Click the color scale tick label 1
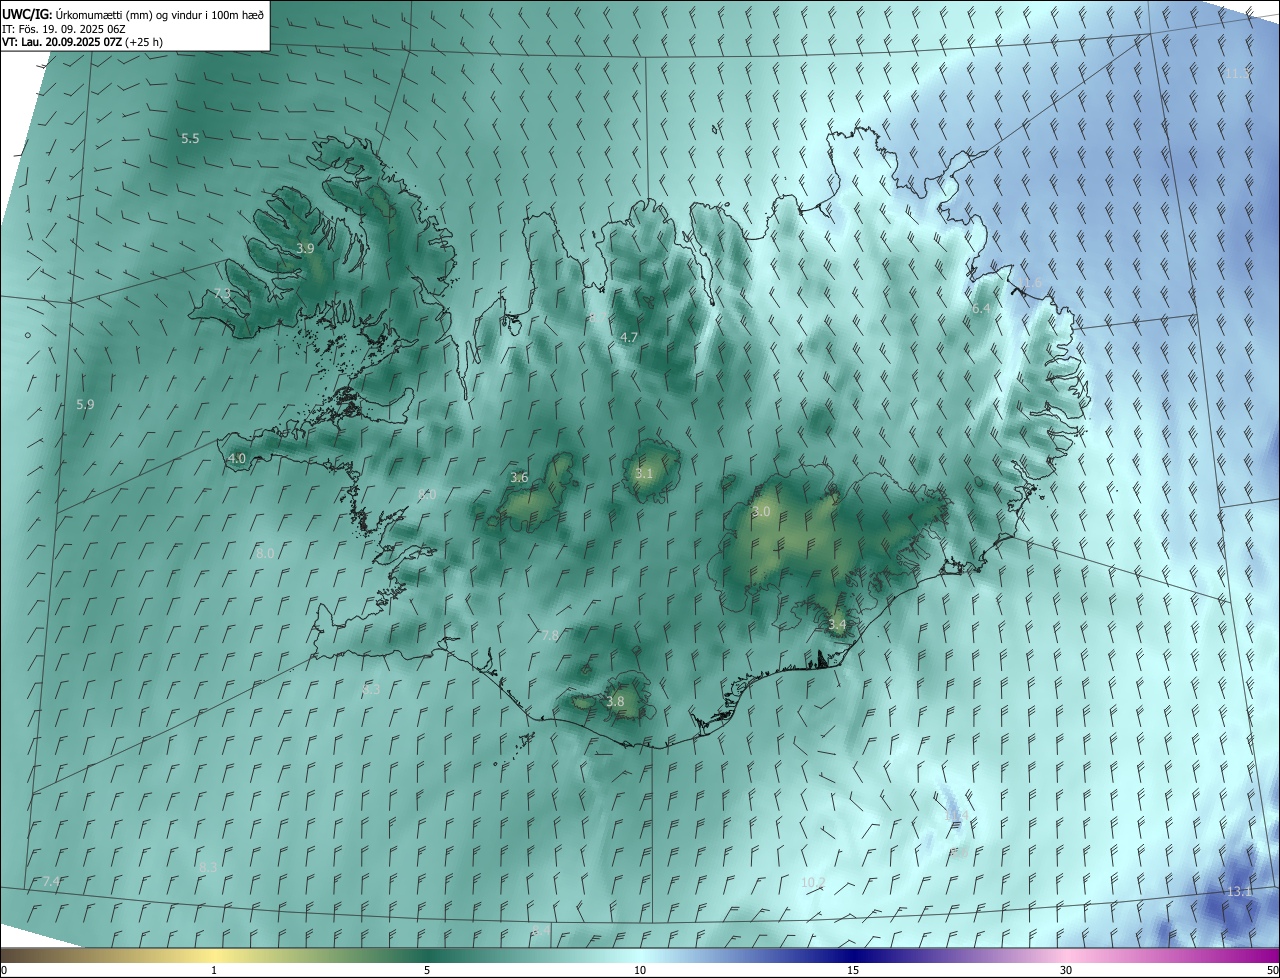 (x=214, y=971)
